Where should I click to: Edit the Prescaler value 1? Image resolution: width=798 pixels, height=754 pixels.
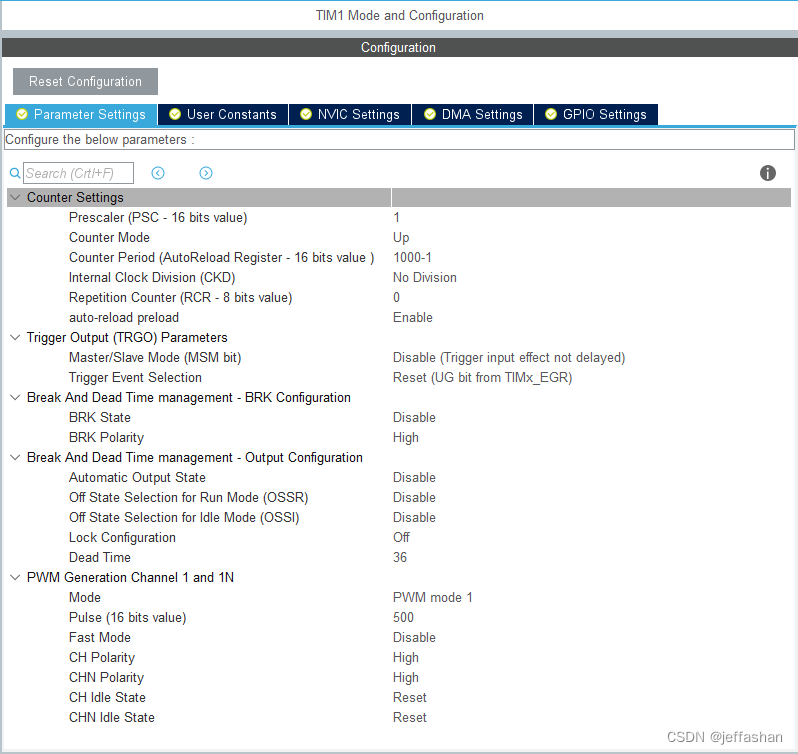396,217
